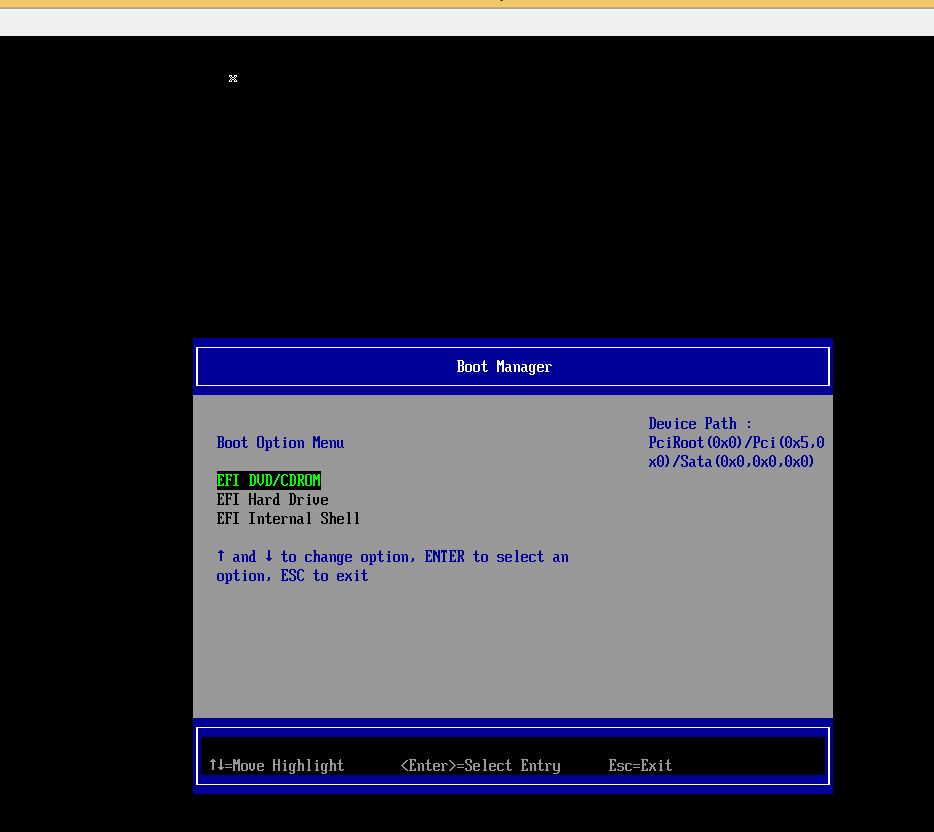The width and height of the screenshot is (934, 832).
Task: Select the EFI DVD/CDROM boot option
Action: click(269, 480)
